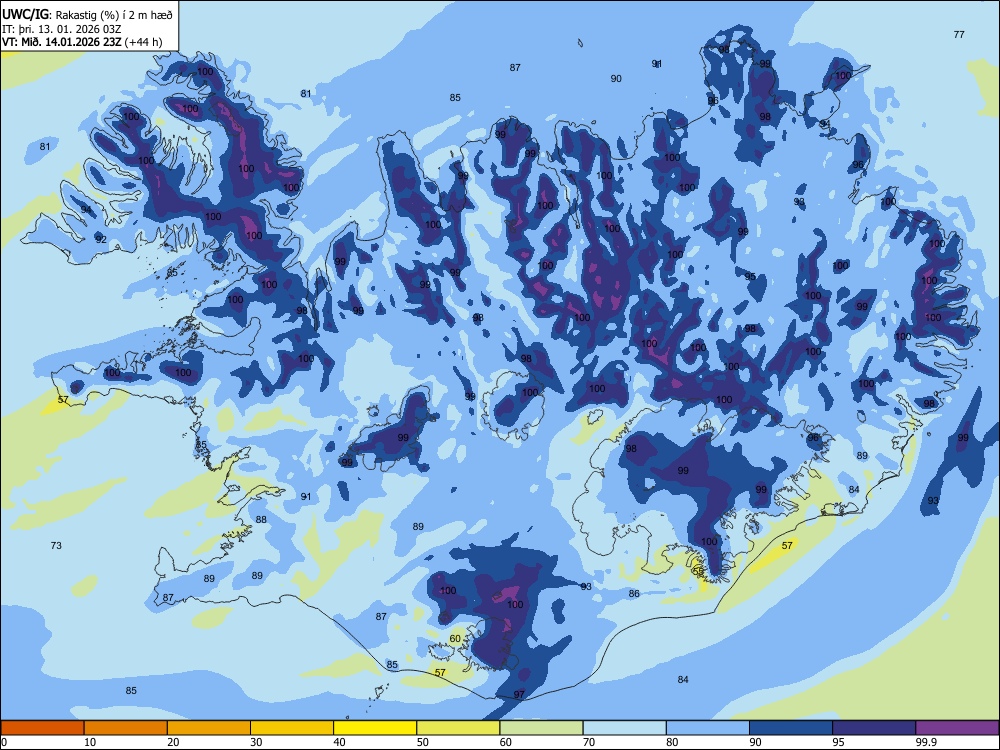Pick the amber 20–30 legend swatch
Screen dimensions: 1000x750
point(209,728)
